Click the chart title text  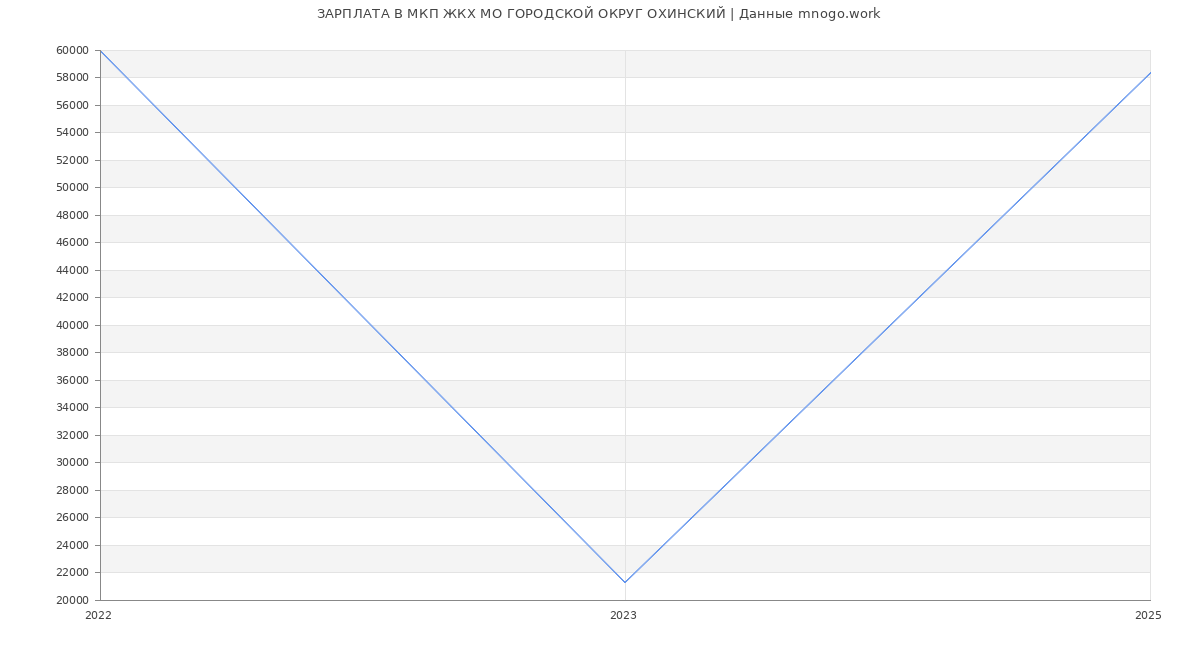[x=598, y=14]
